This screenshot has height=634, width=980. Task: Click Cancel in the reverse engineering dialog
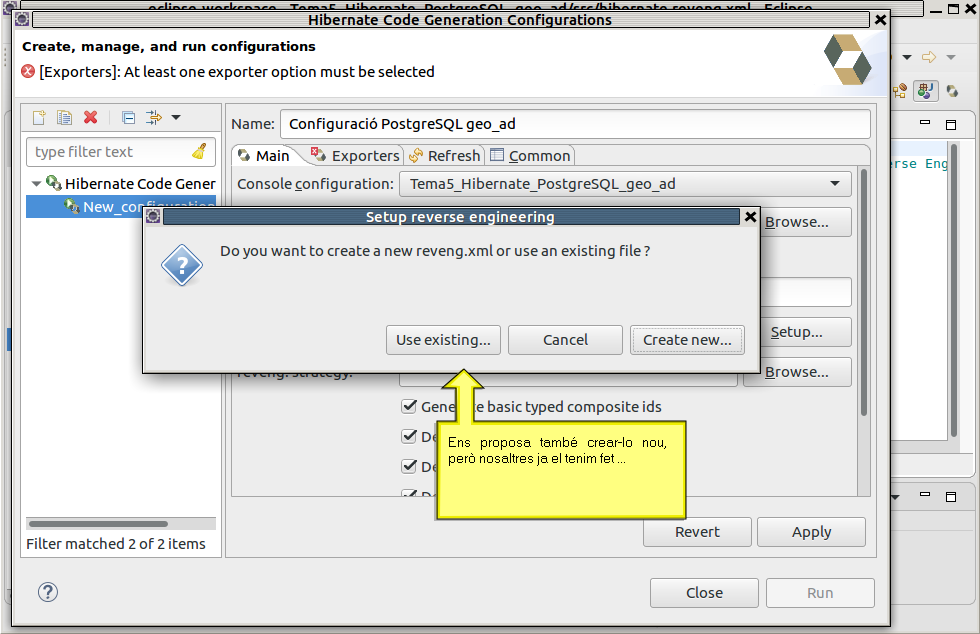565,340
